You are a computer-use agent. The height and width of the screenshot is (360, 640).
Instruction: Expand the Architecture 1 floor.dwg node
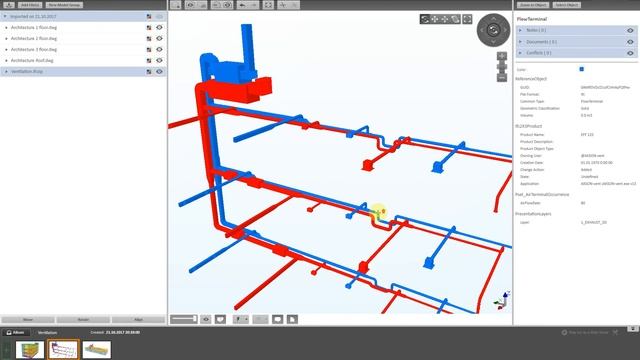[x=6, y=27]
